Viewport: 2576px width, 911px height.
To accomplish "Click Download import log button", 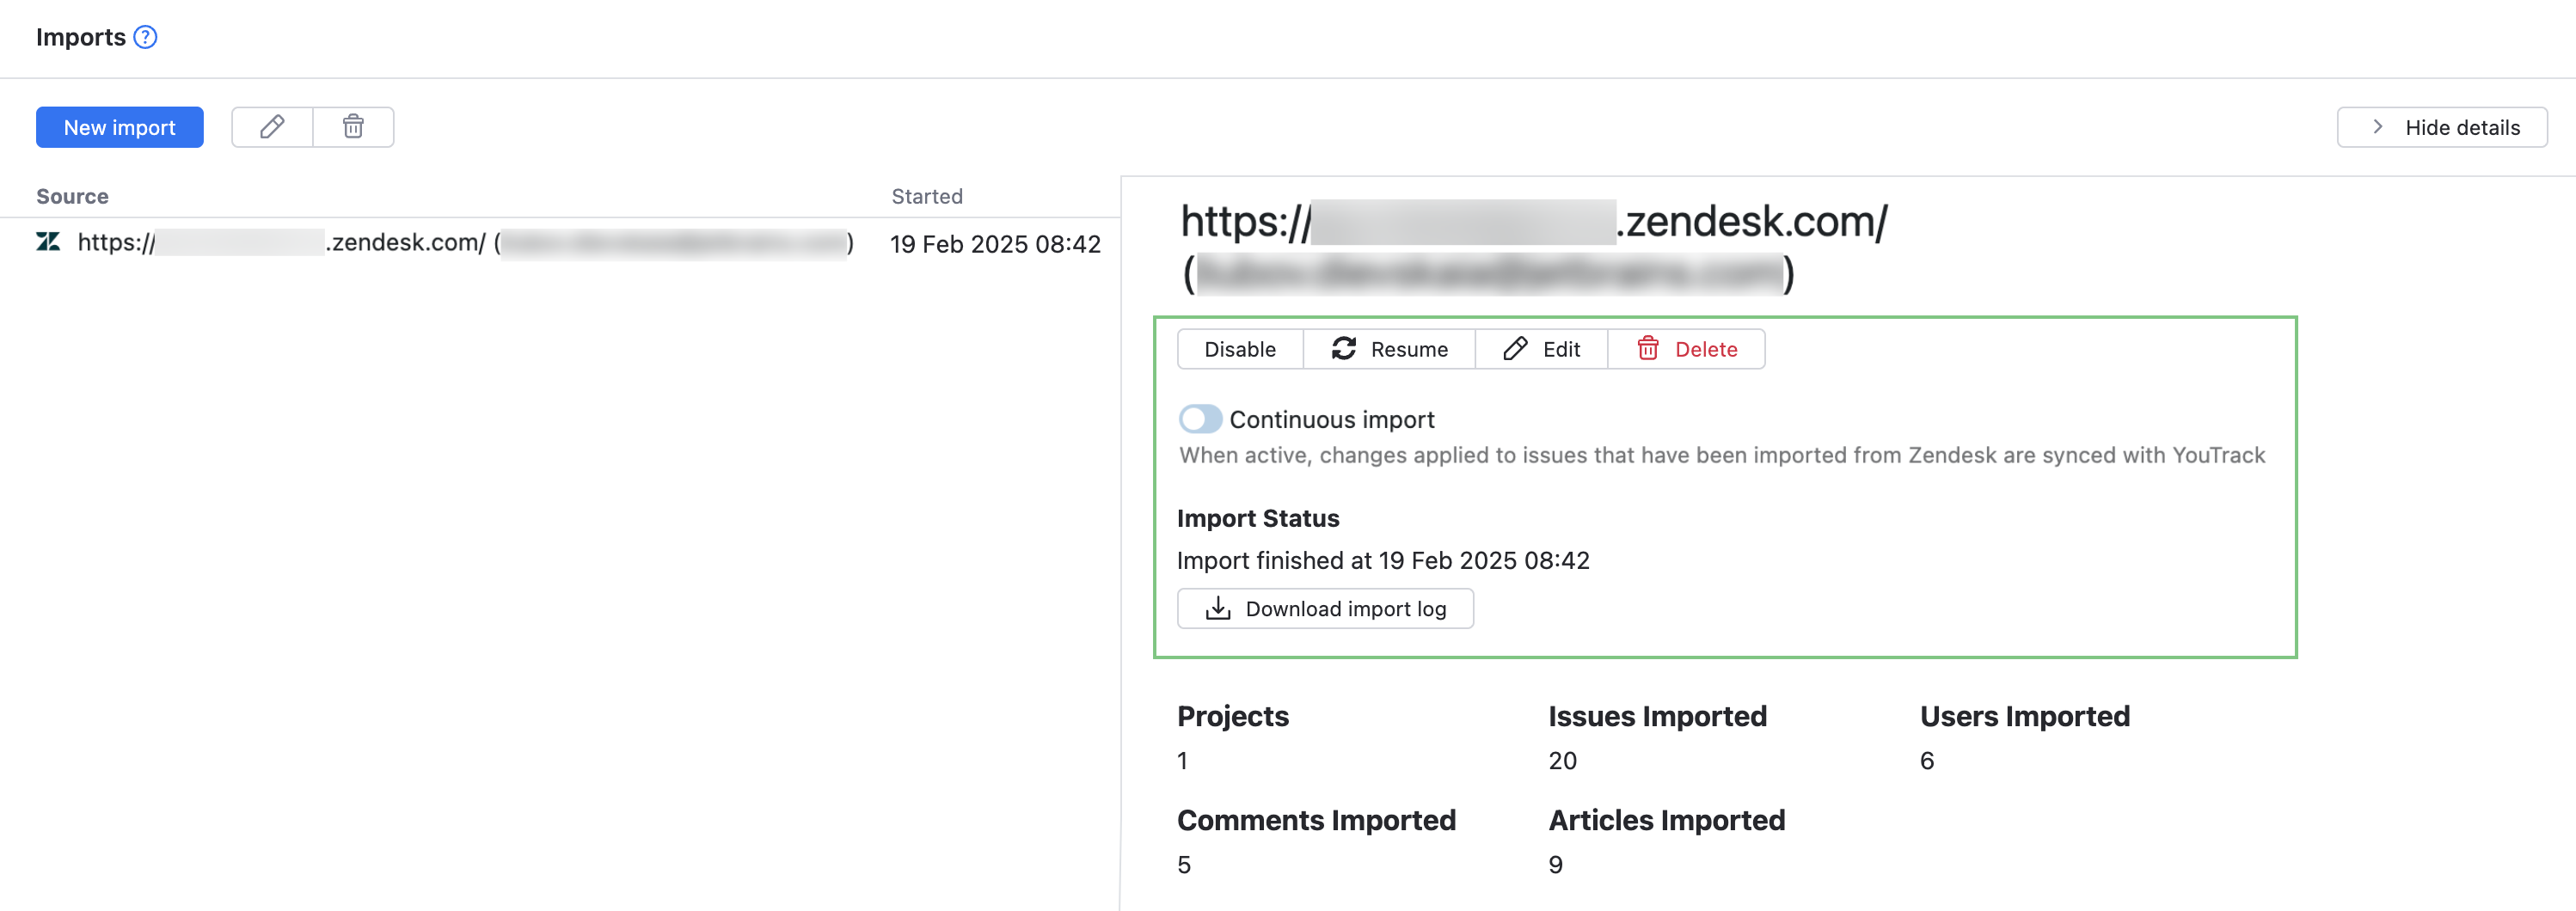I will (1345, 609).
